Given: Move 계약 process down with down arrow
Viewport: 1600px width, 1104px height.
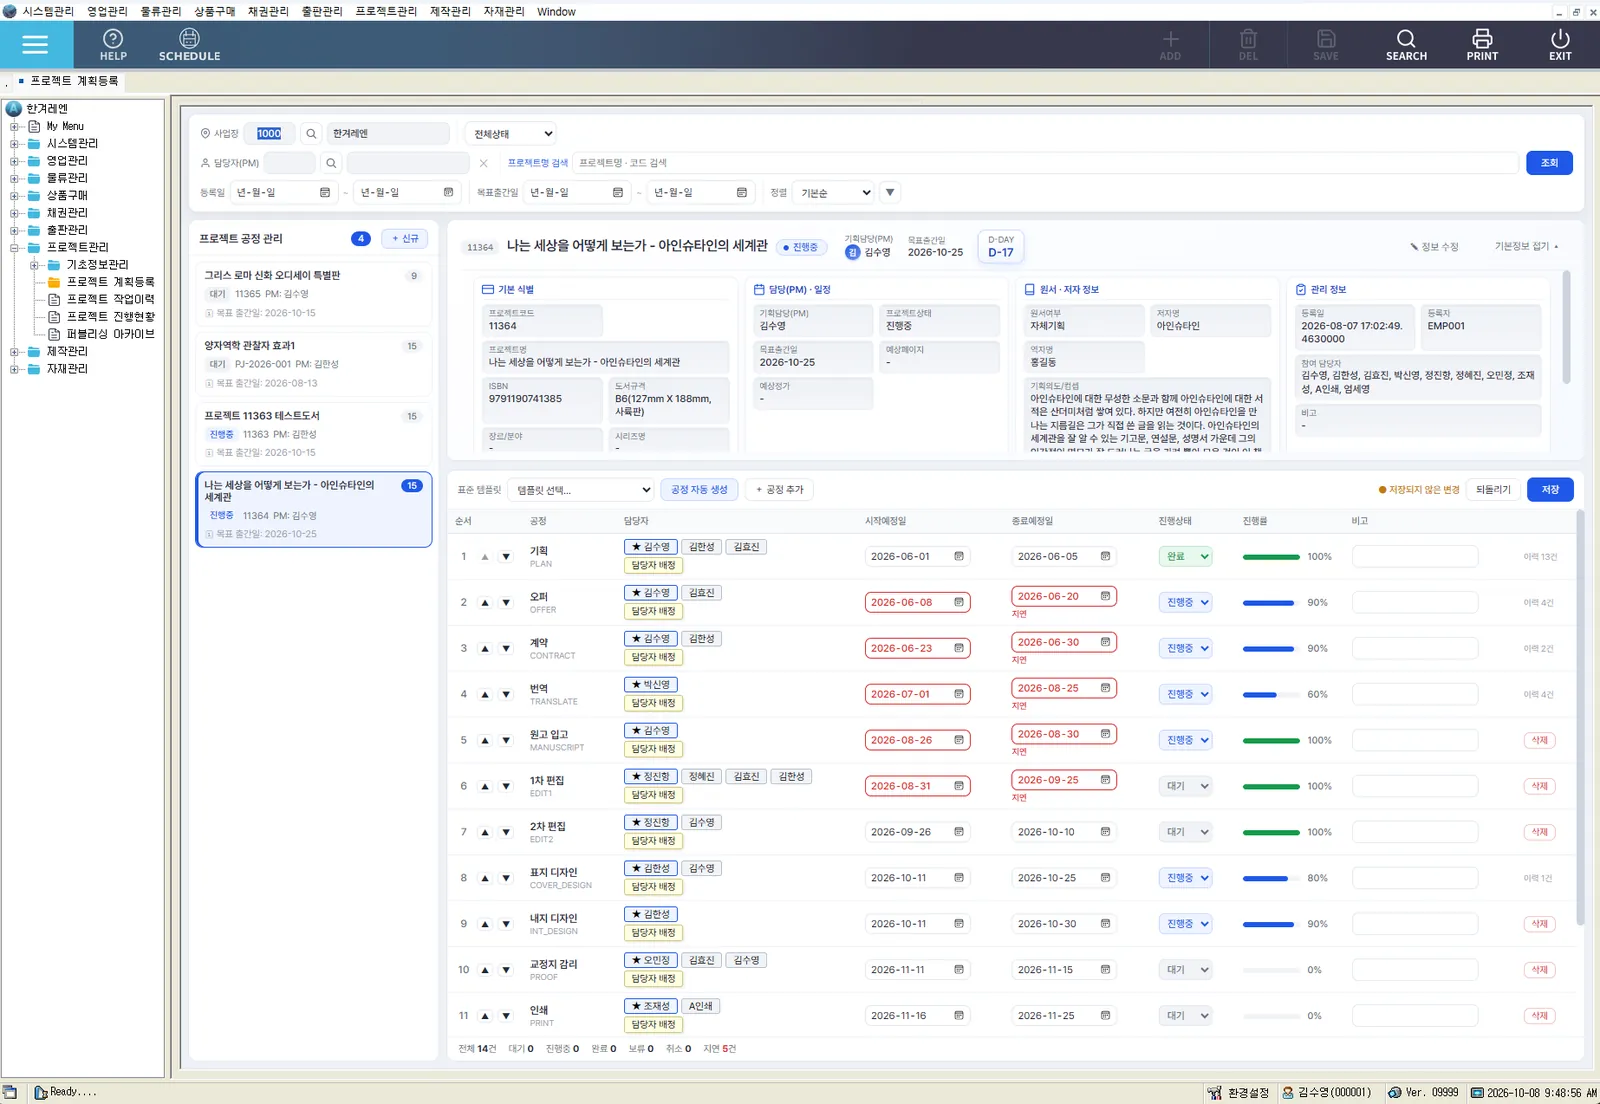Looking at the screenshot, I should 506,649.
